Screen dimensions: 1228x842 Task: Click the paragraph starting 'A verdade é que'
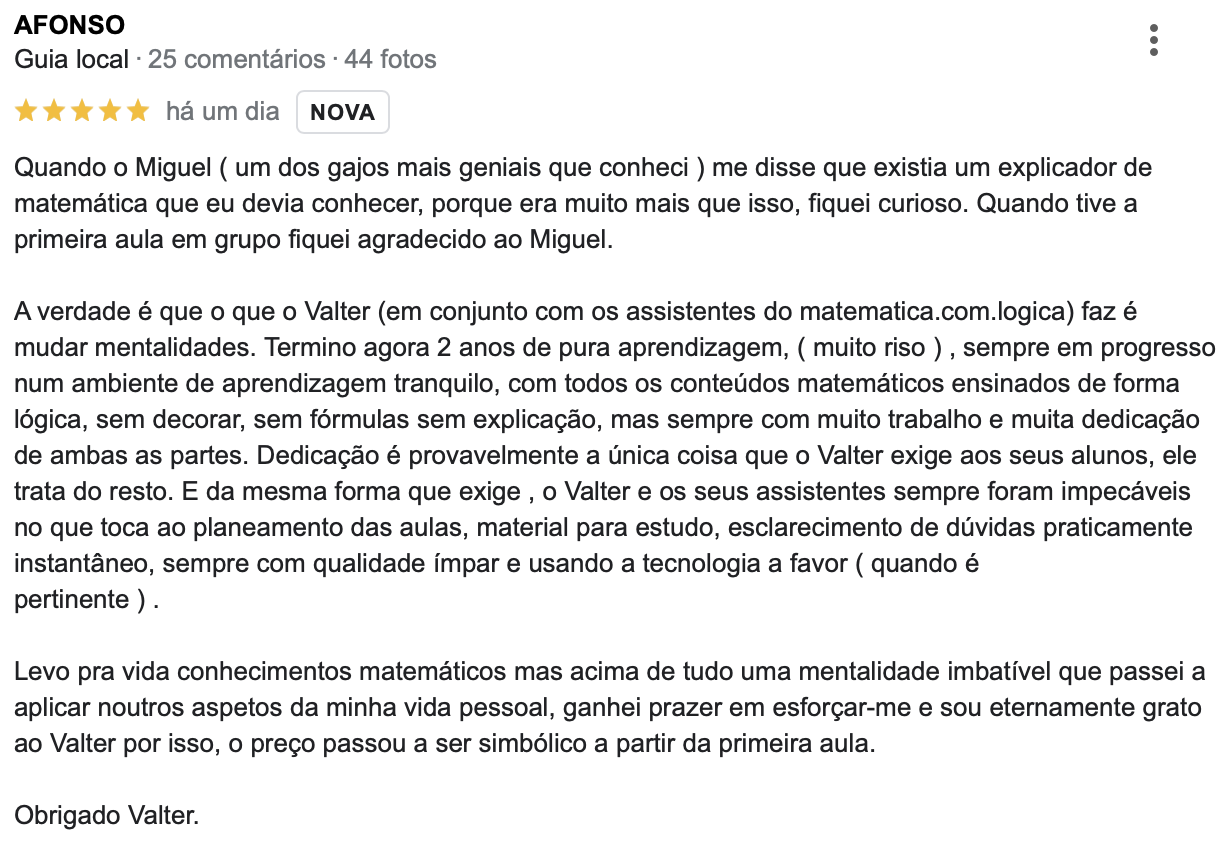click(x=615, y=456)
